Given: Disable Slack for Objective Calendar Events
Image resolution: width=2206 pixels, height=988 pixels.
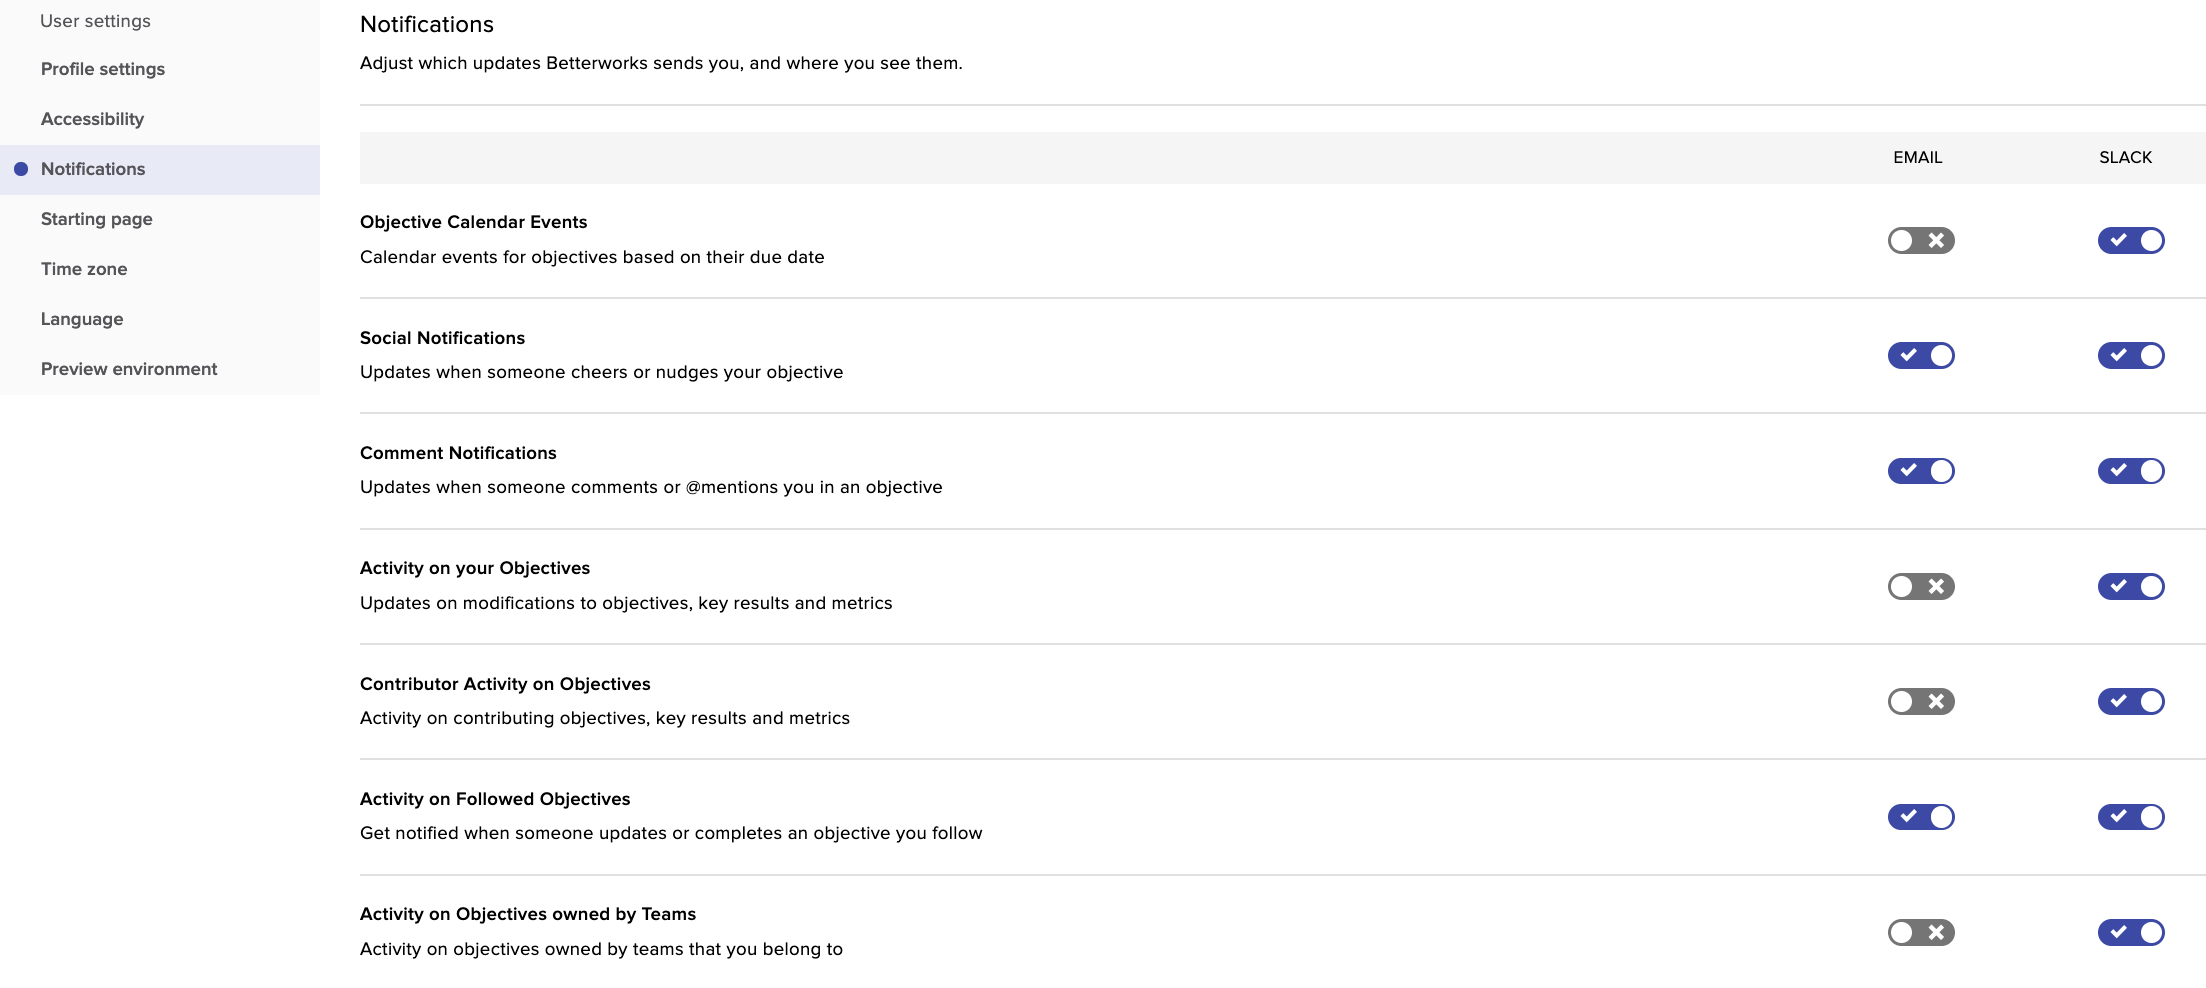Looking at the screenshot, I should pos(2131,240).
